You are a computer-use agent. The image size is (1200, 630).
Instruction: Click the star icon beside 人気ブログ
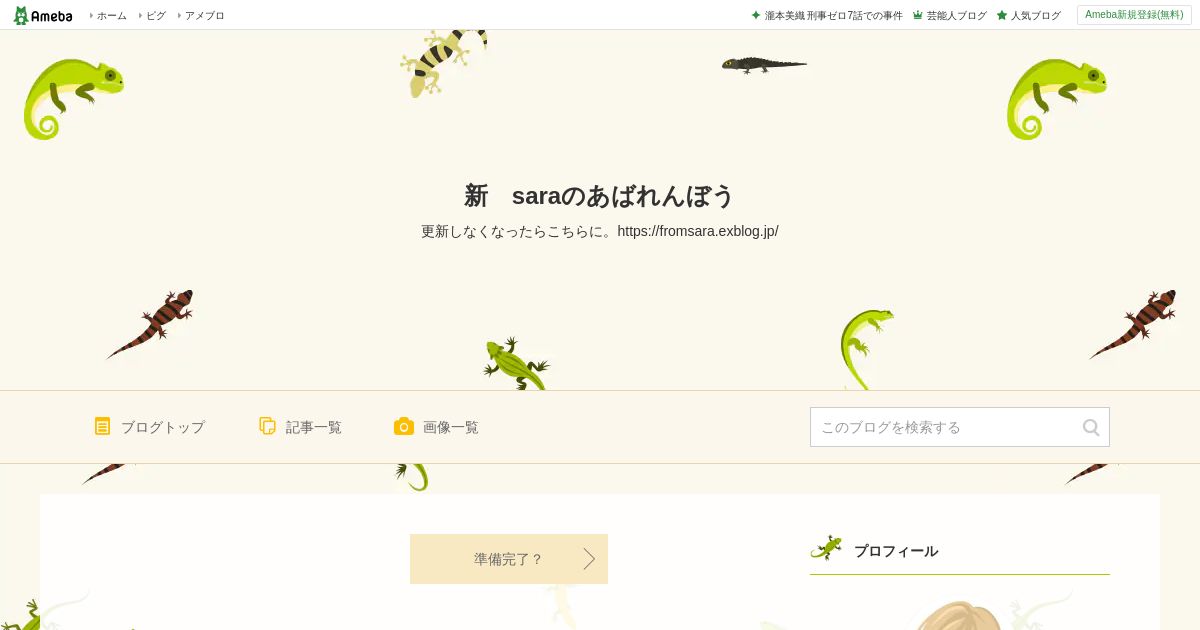1001,15
